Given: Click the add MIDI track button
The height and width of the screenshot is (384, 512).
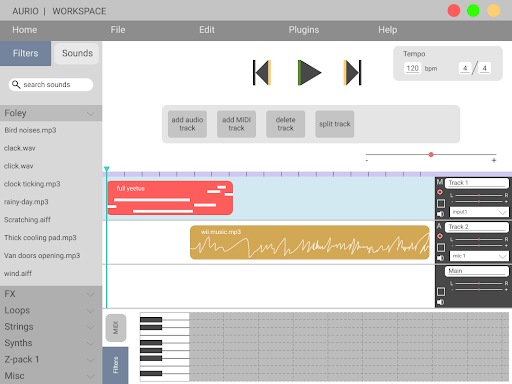Looking at the screenshot, I should click(236, 124).
